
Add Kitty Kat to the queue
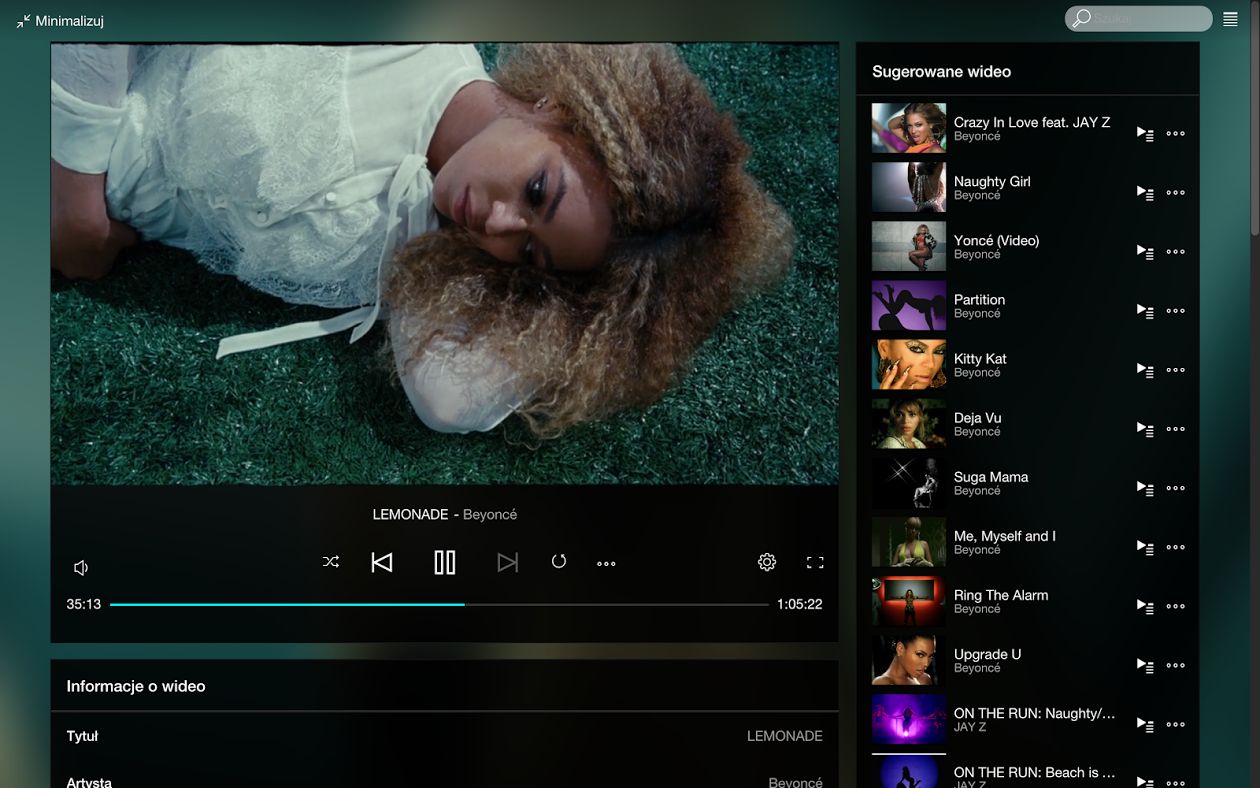click(1146, 370)
